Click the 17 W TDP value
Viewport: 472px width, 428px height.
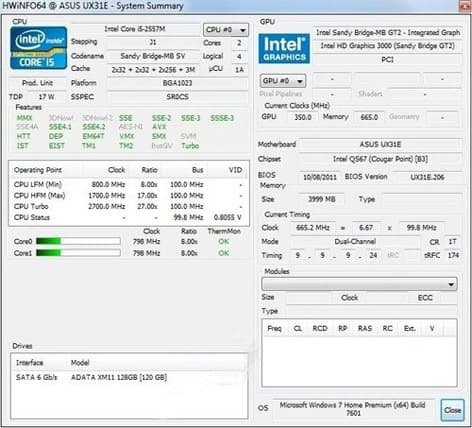46,97
